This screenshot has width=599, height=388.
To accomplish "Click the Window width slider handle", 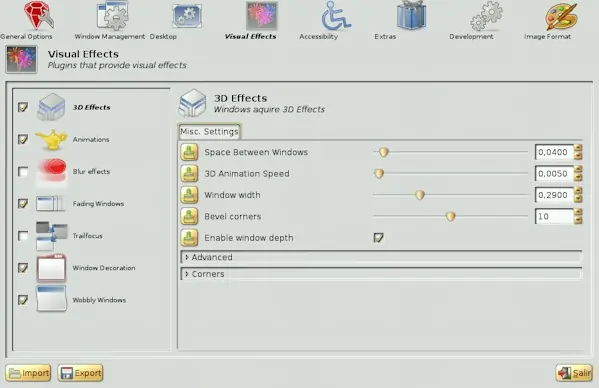I will pyautogui.click(x=420, y=195).
